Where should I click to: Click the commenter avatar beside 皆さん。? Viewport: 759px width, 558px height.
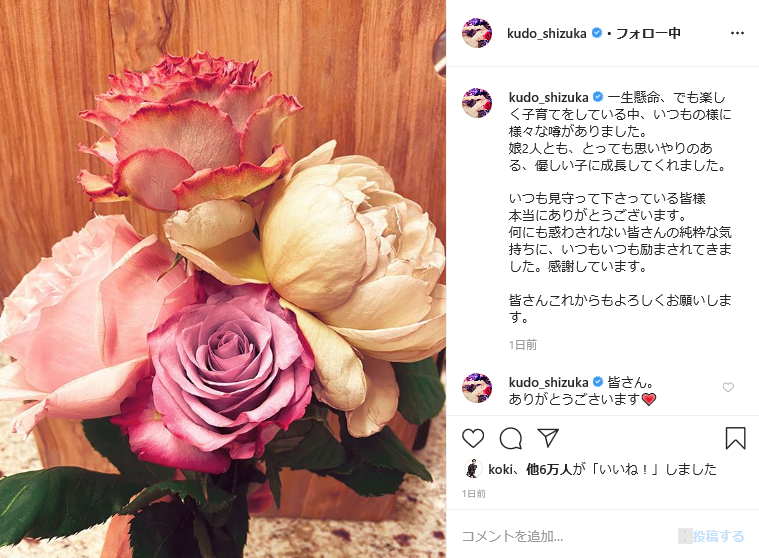pyautogui.click(x=477, y=388)
